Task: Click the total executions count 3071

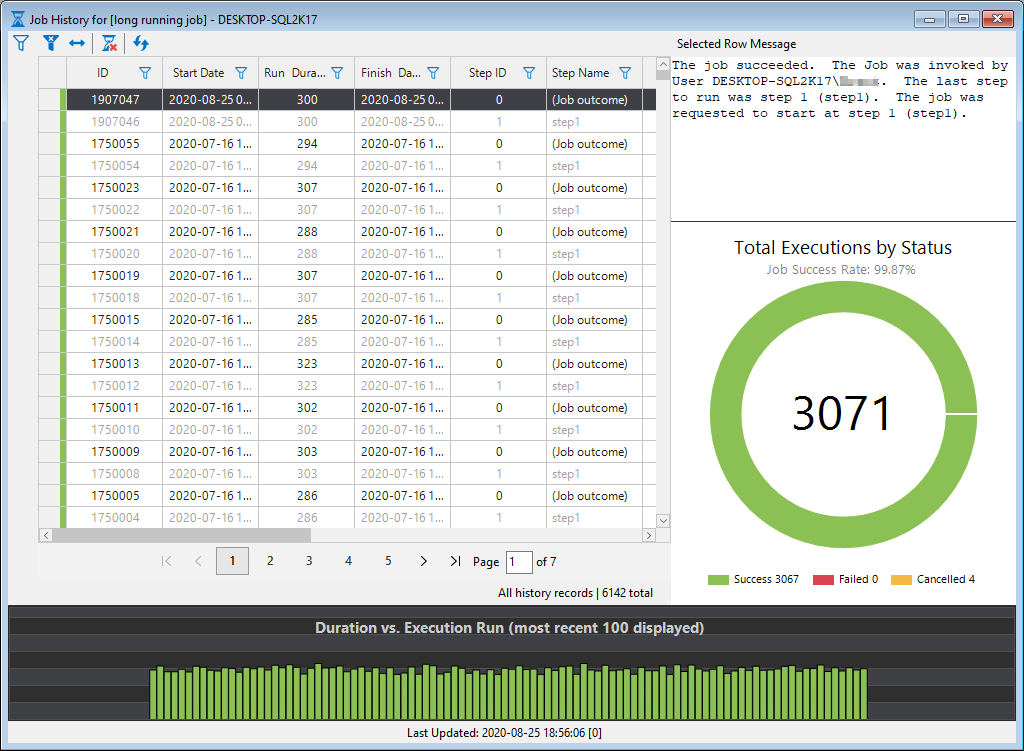Action: pos(842,414)
